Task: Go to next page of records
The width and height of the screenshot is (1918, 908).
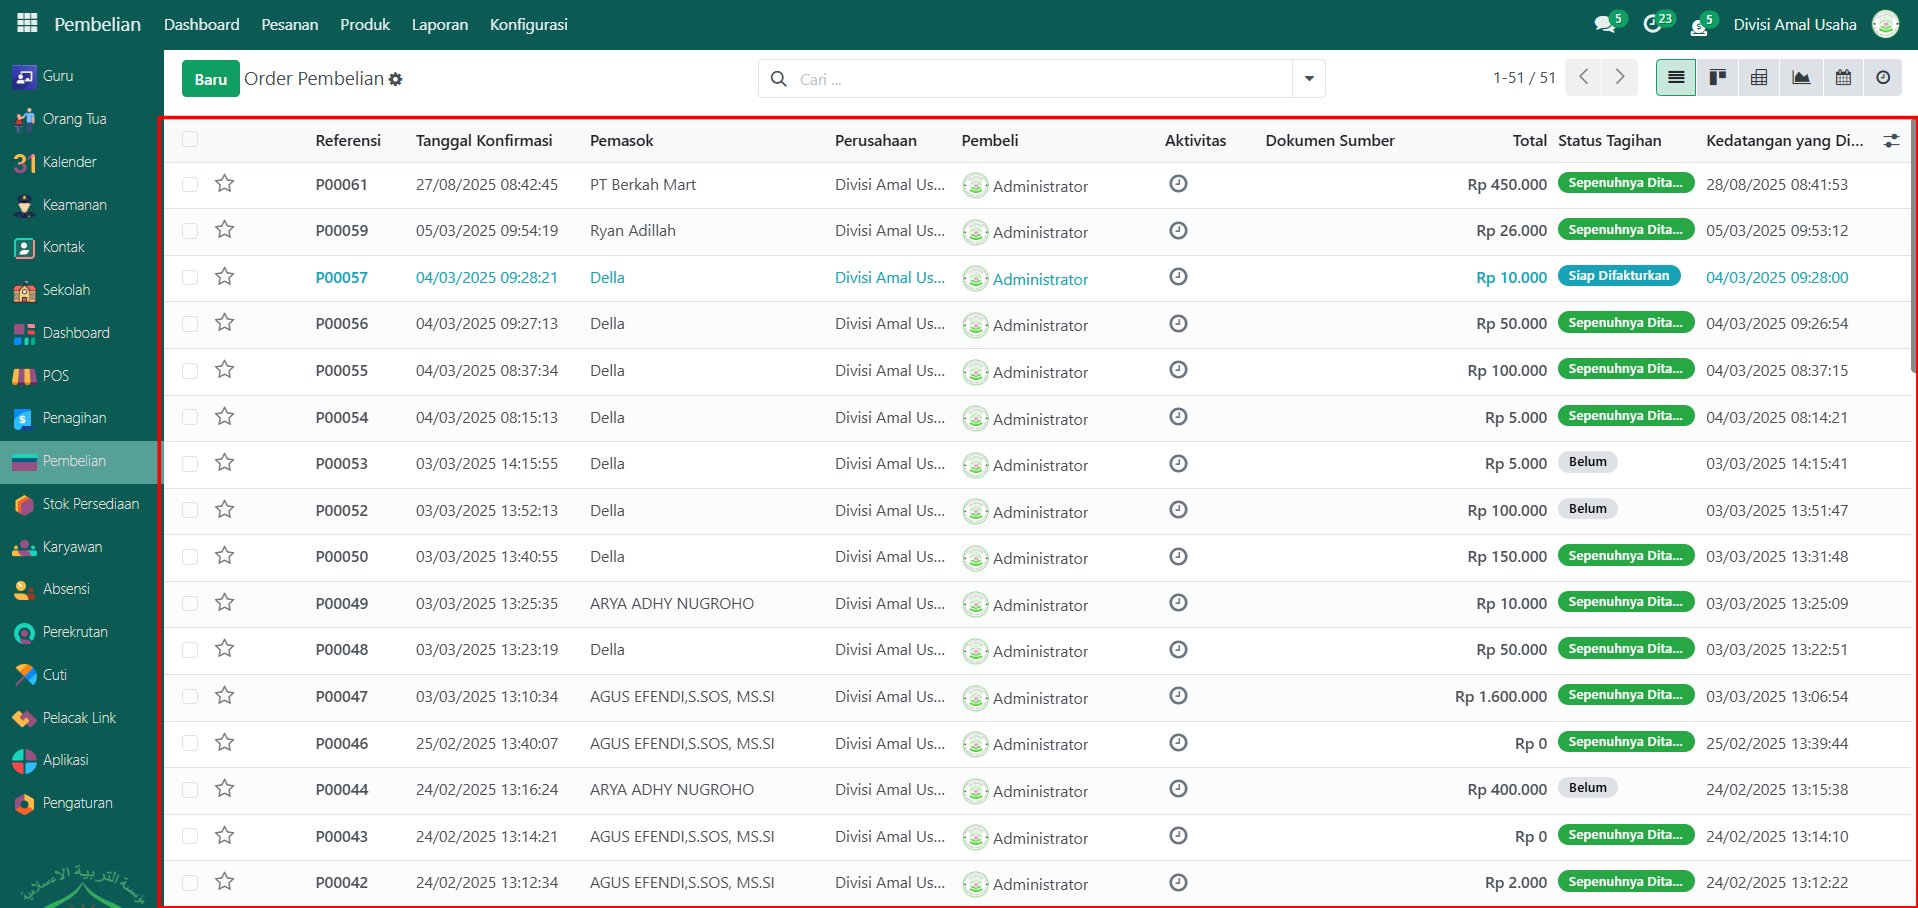Action: [1619, 78]
